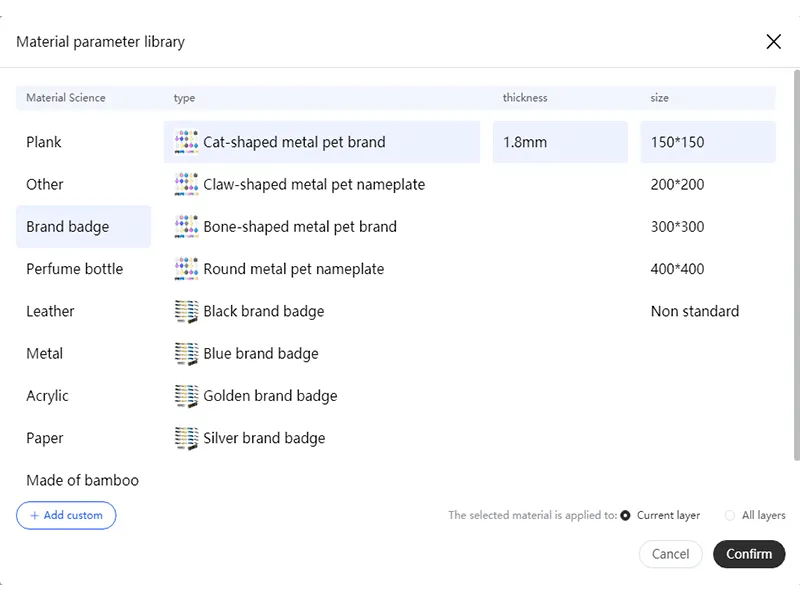Select the All layers radio button

click(x=730, y=515)
